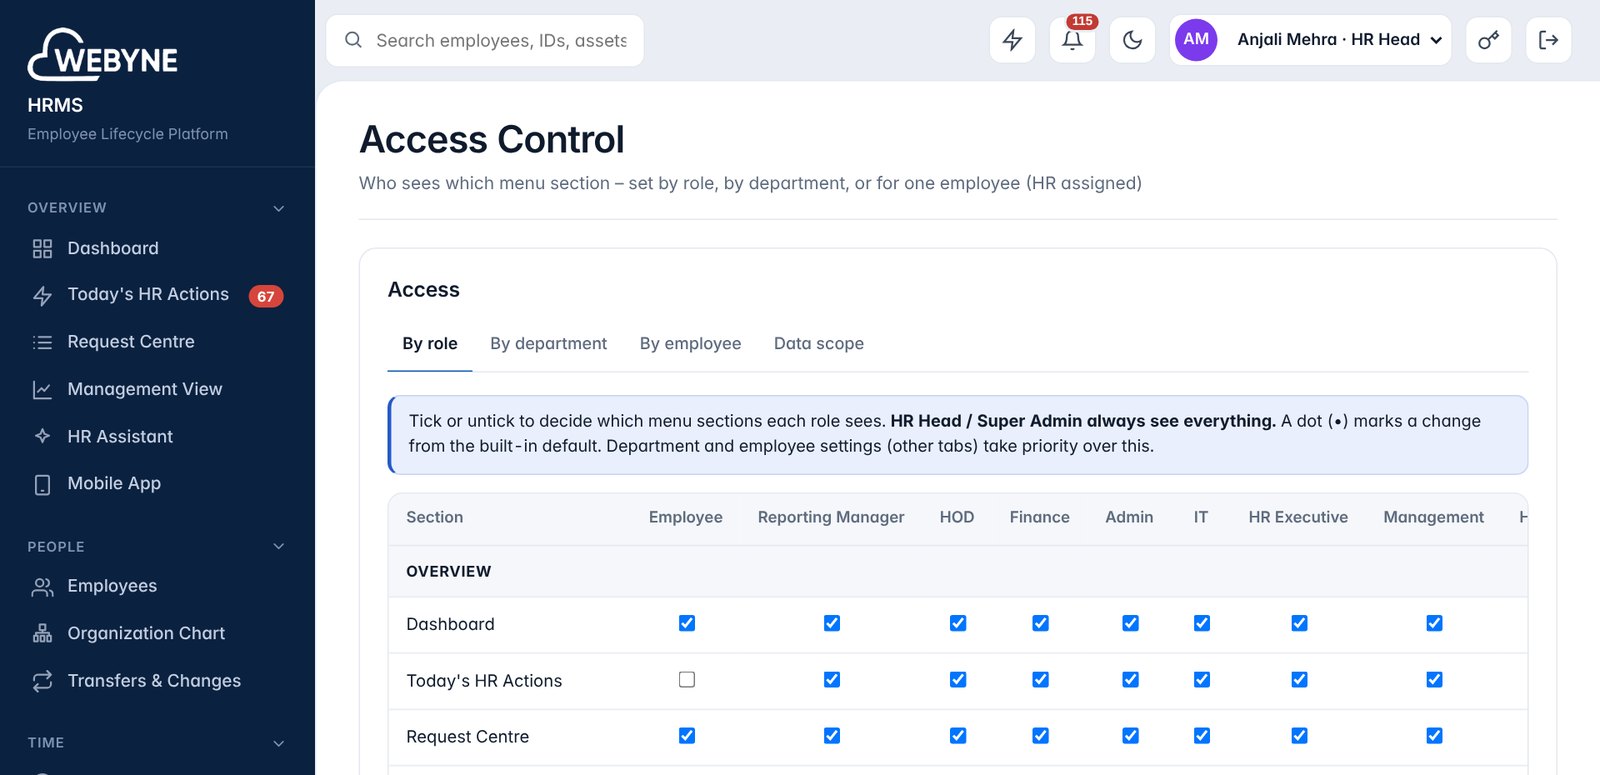Click the key icon in header
Screen dimensions: 1600x775
[1488, 40]
